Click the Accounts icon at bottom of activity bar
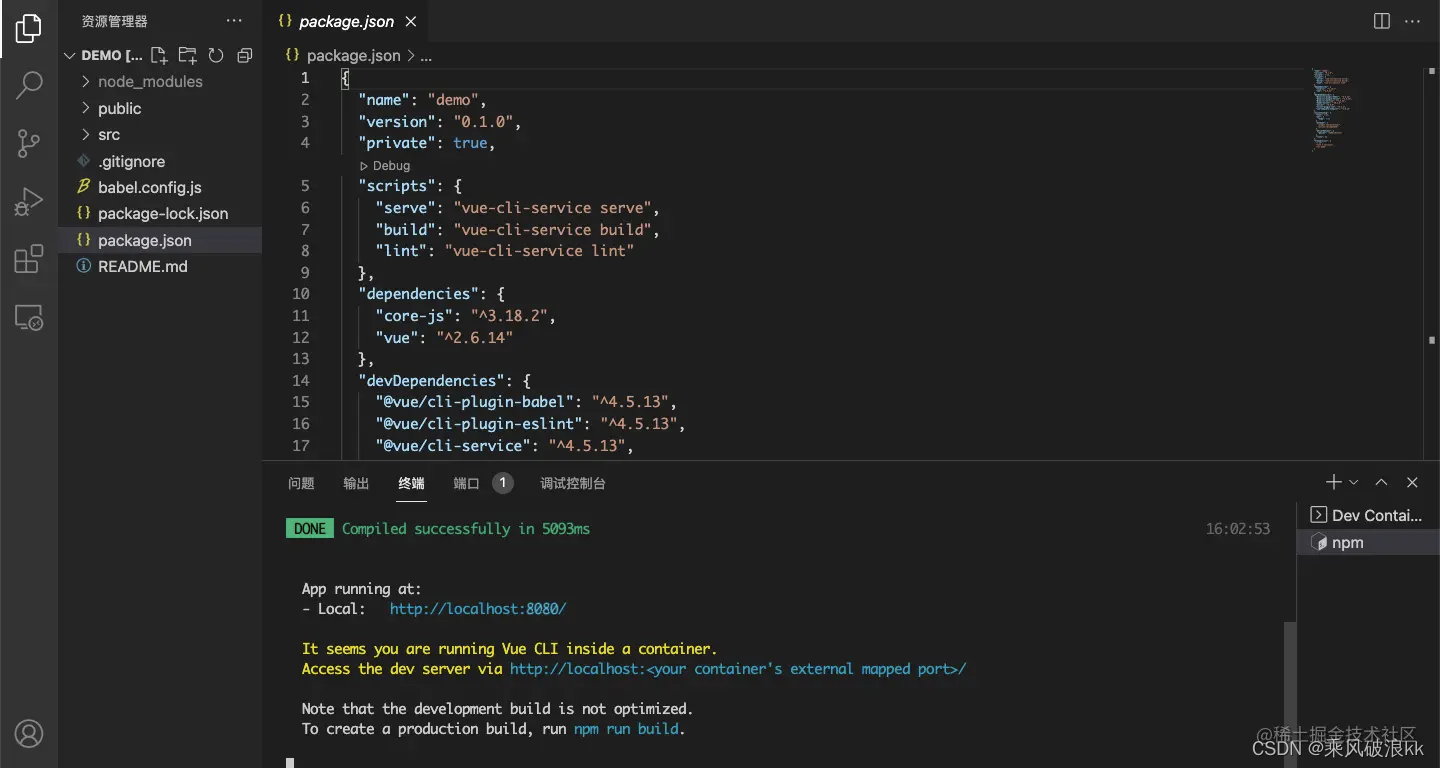This screenshot has width=1440, height=768. [27, 733]
